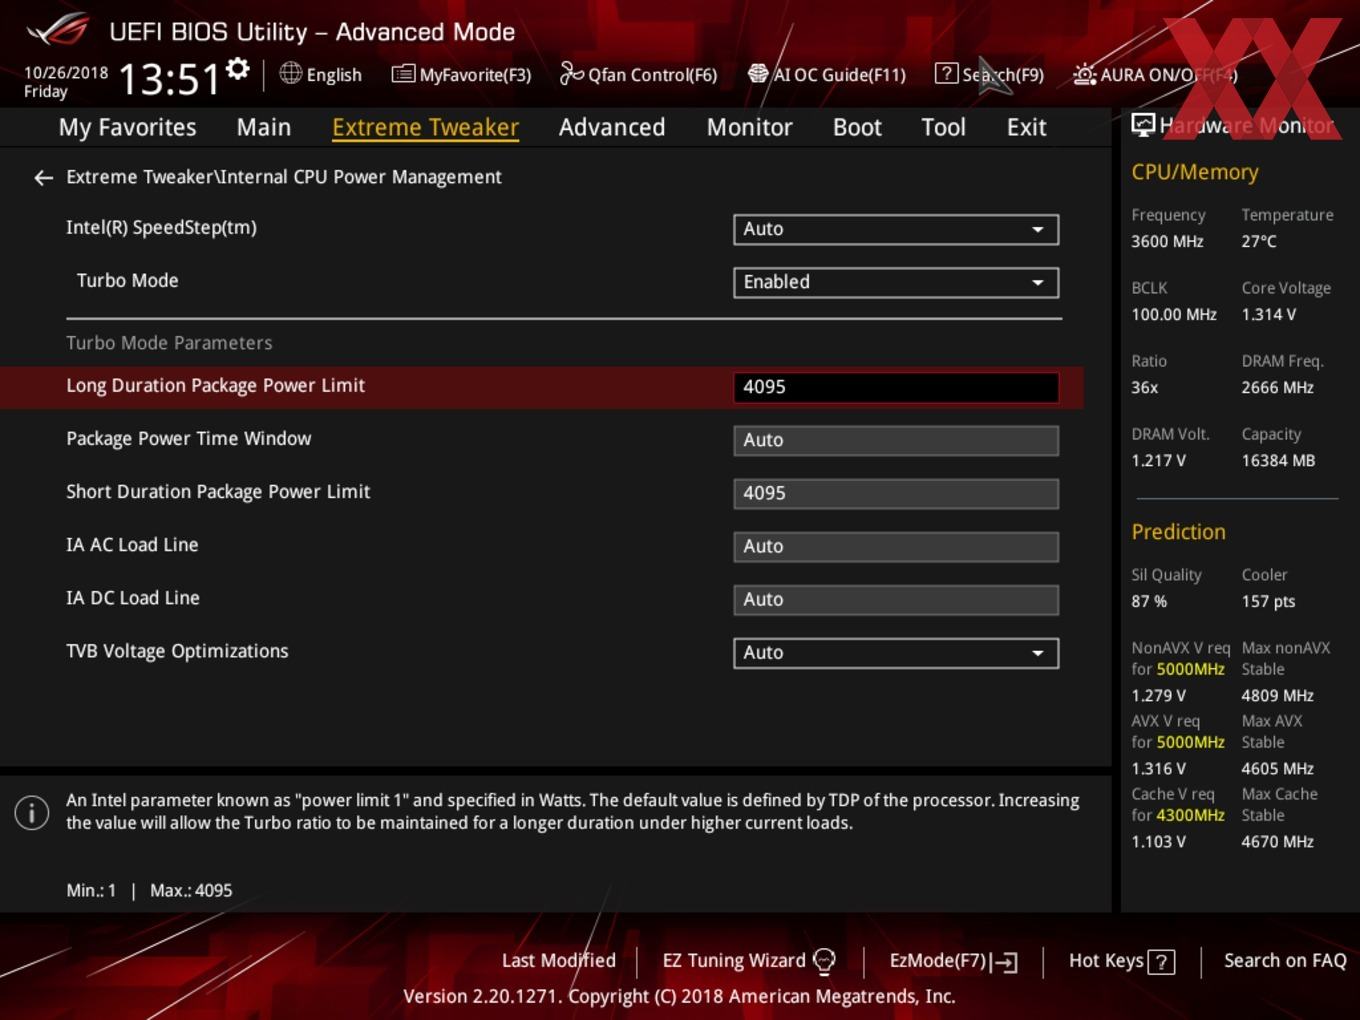1360x1020 pixels.
Task: Select the Intel(R) SpeedStep(tm) label
Action: click(161, 228)
